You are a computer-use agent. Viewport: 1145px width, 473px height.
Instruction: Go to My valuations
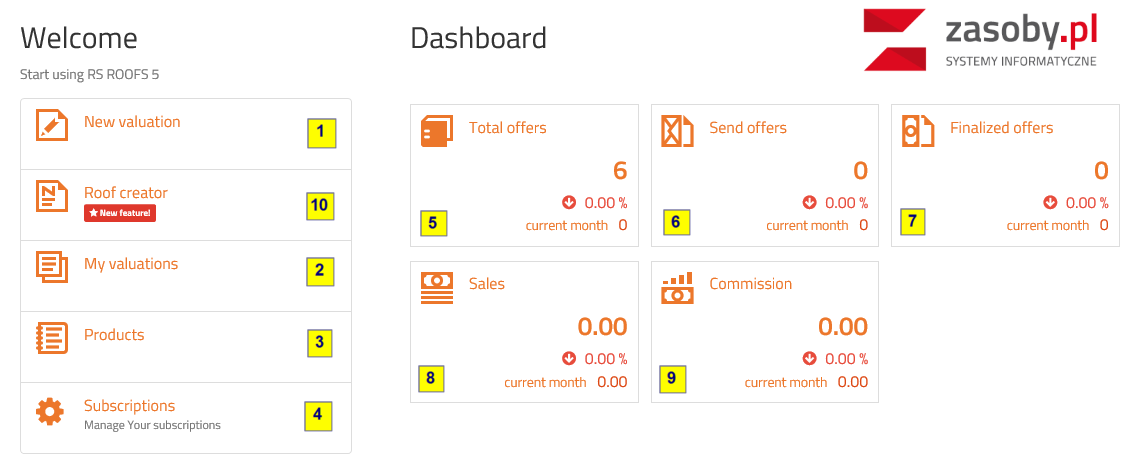pos(131,264)
